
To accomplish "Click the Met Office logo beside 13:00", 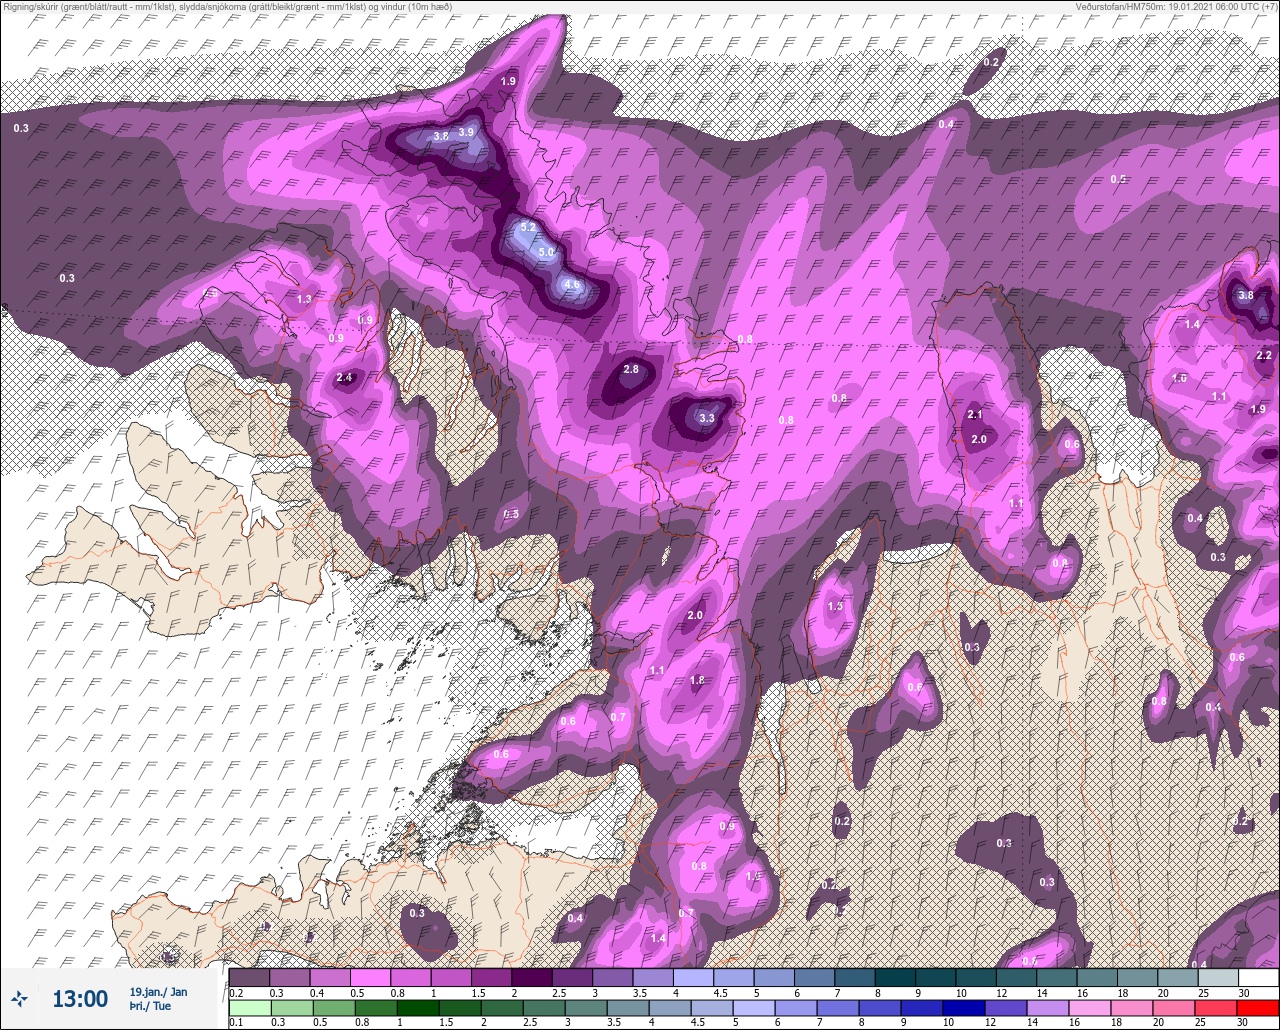I will click(19, 998).
